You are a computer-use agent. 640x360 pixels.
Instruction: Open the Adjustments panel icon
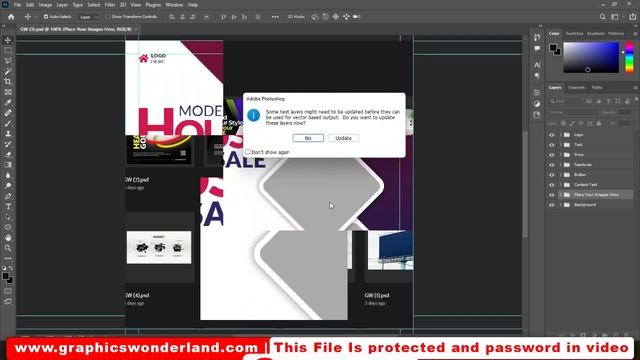point(537,104)
